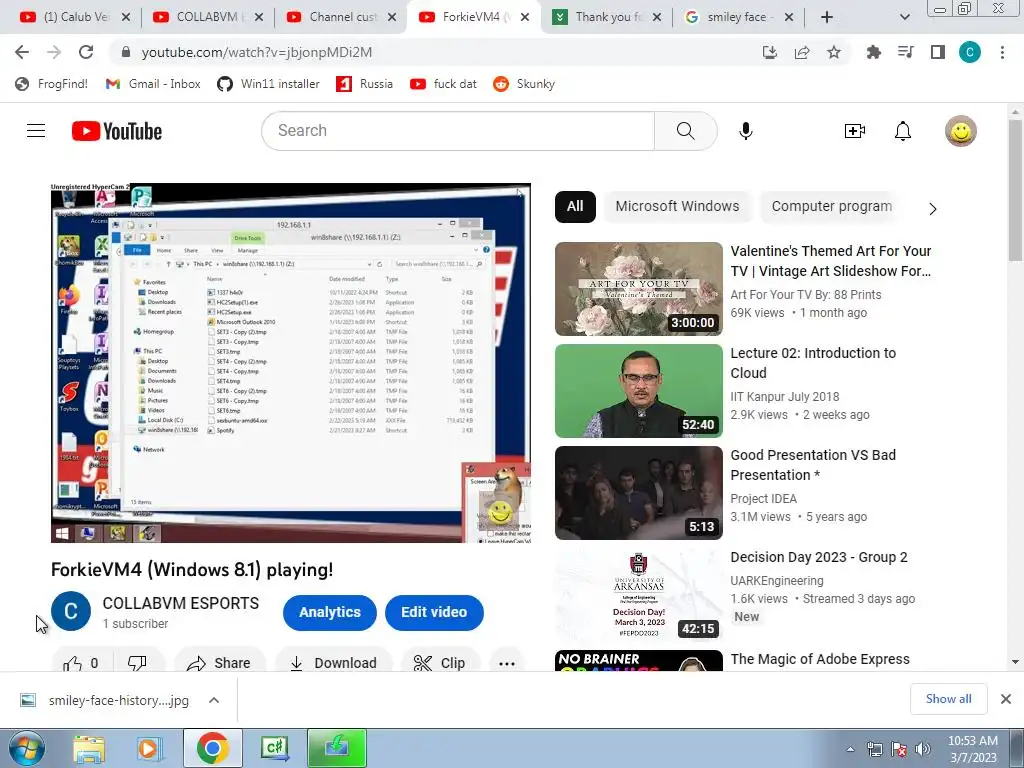Select the Microsoft Windows filter chip
This screenshot has height=768, width=1024.
677,206
